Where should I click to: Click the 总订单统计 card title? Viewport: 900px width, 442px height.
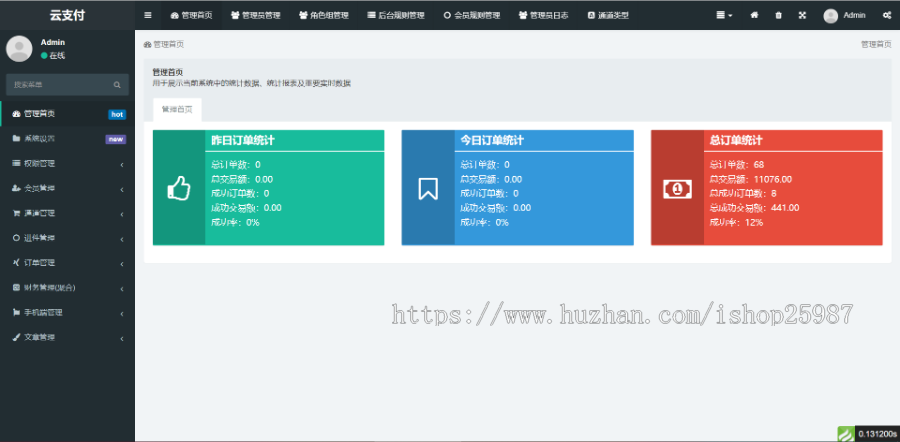[736, 141]
